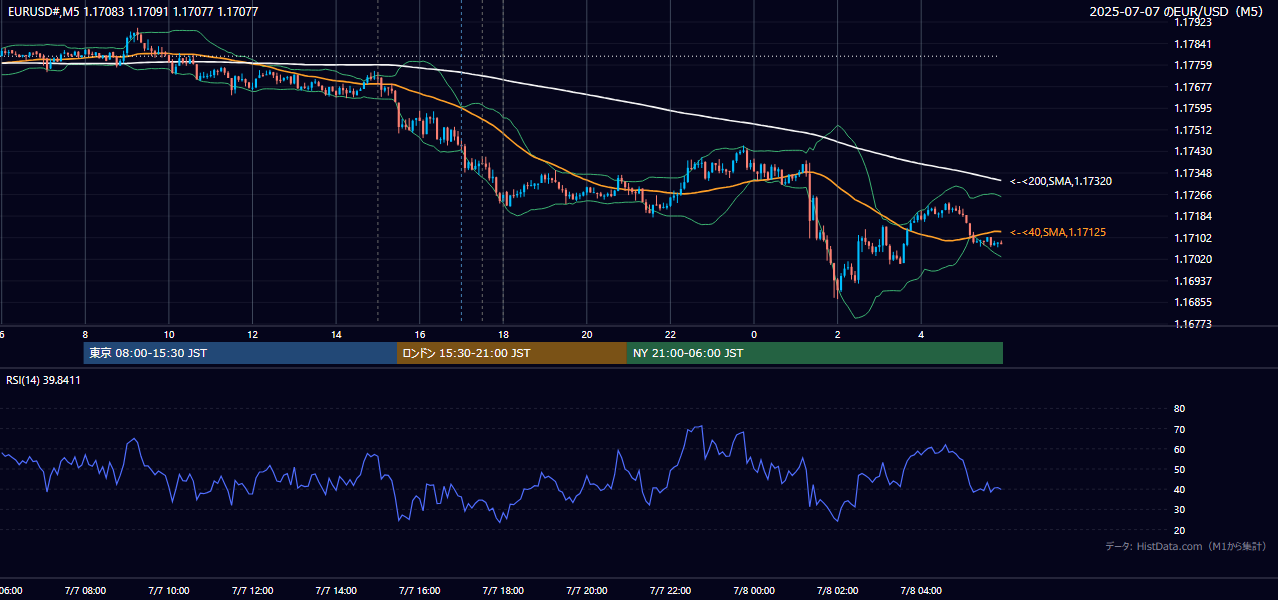1278x600 pixels.
Task: Click hour label 14 on price chart axis
Action: (x=336, y=334)
